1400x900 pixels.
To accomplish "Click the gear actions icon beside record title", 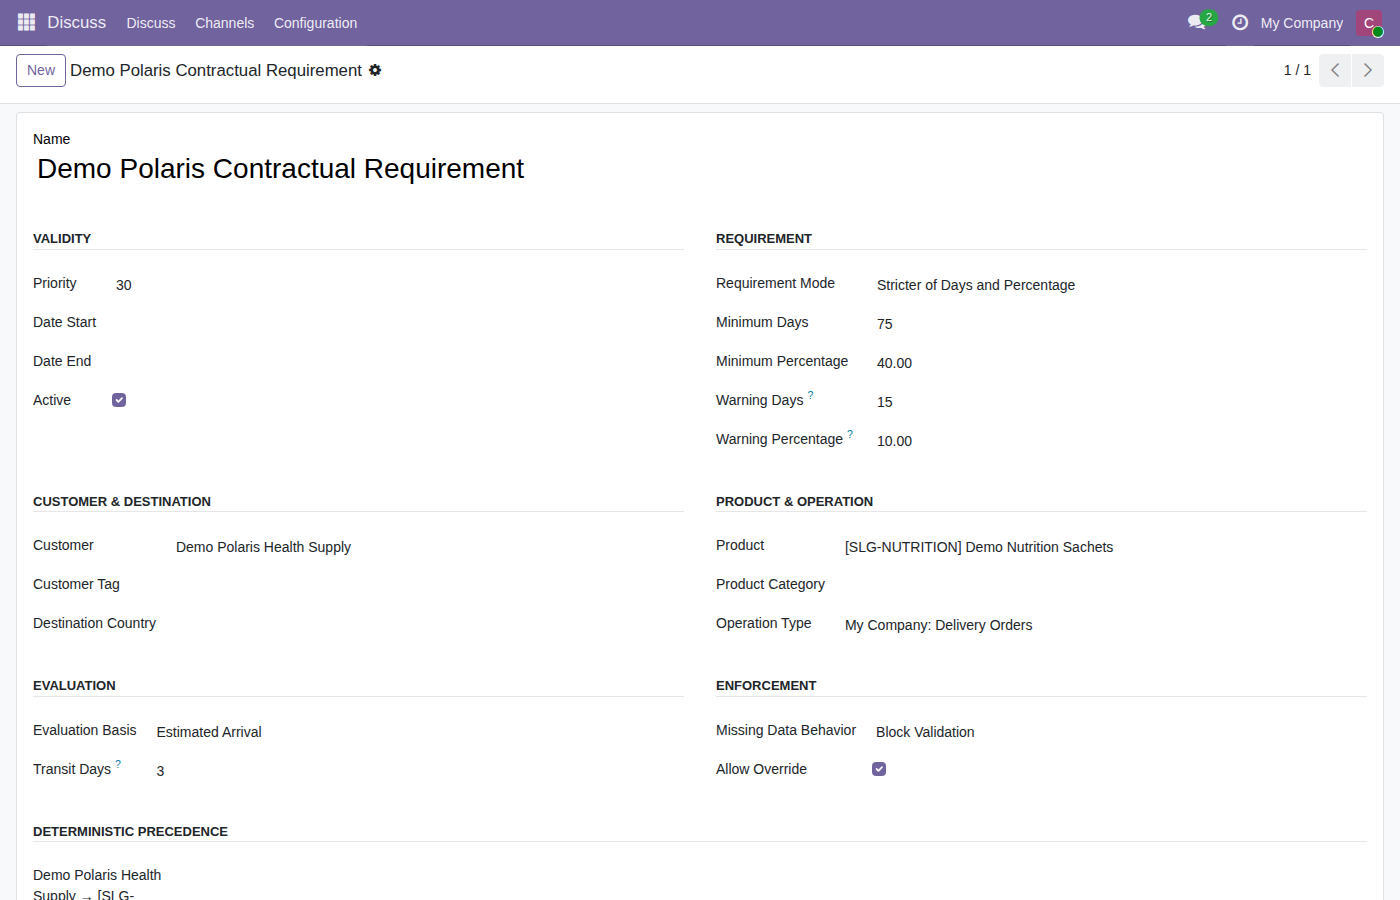I will [375, 70].
